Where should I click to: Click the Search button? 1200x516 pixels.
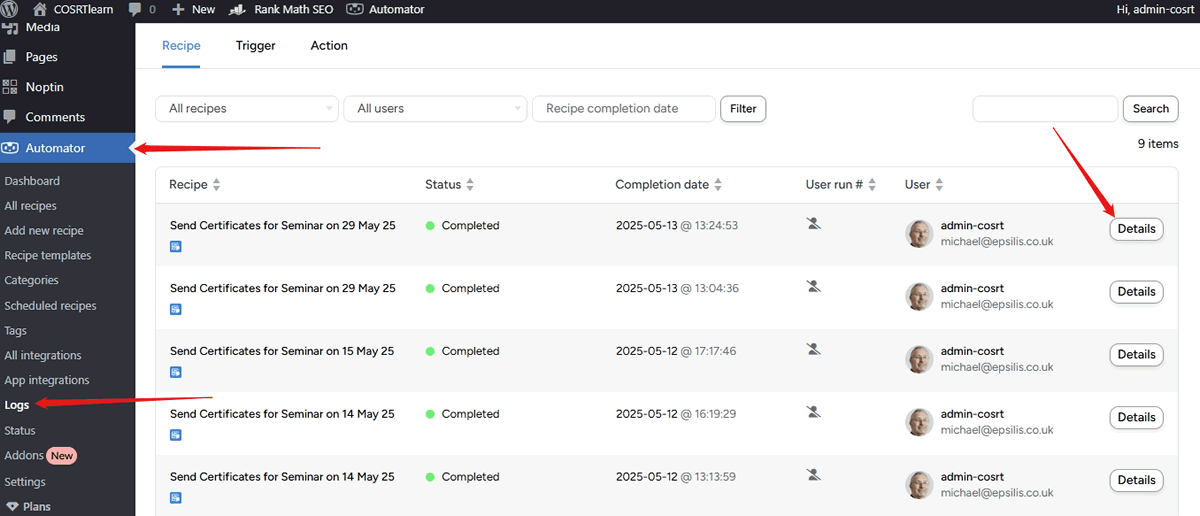[x=1151, y=109]
